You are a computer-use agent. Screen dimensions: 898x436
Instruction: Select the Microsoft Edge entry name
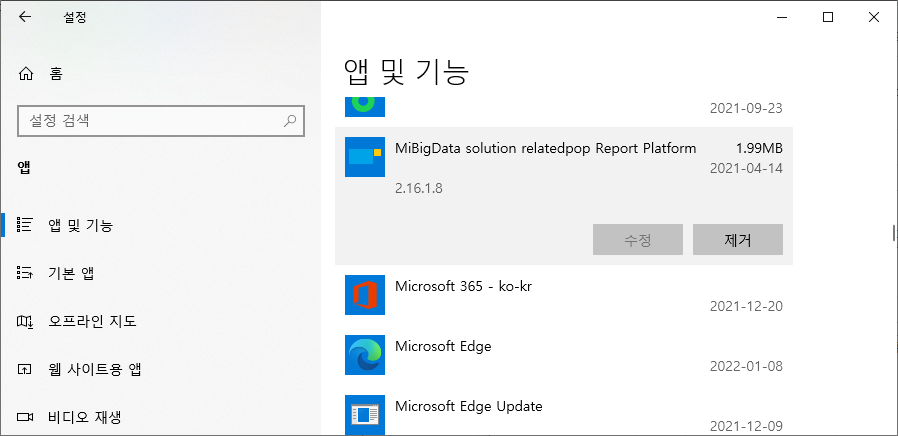click(443, 346)
